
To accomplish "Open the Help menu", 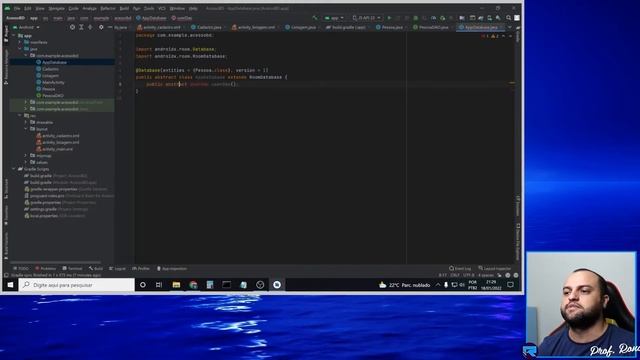I will coord(193,8).
